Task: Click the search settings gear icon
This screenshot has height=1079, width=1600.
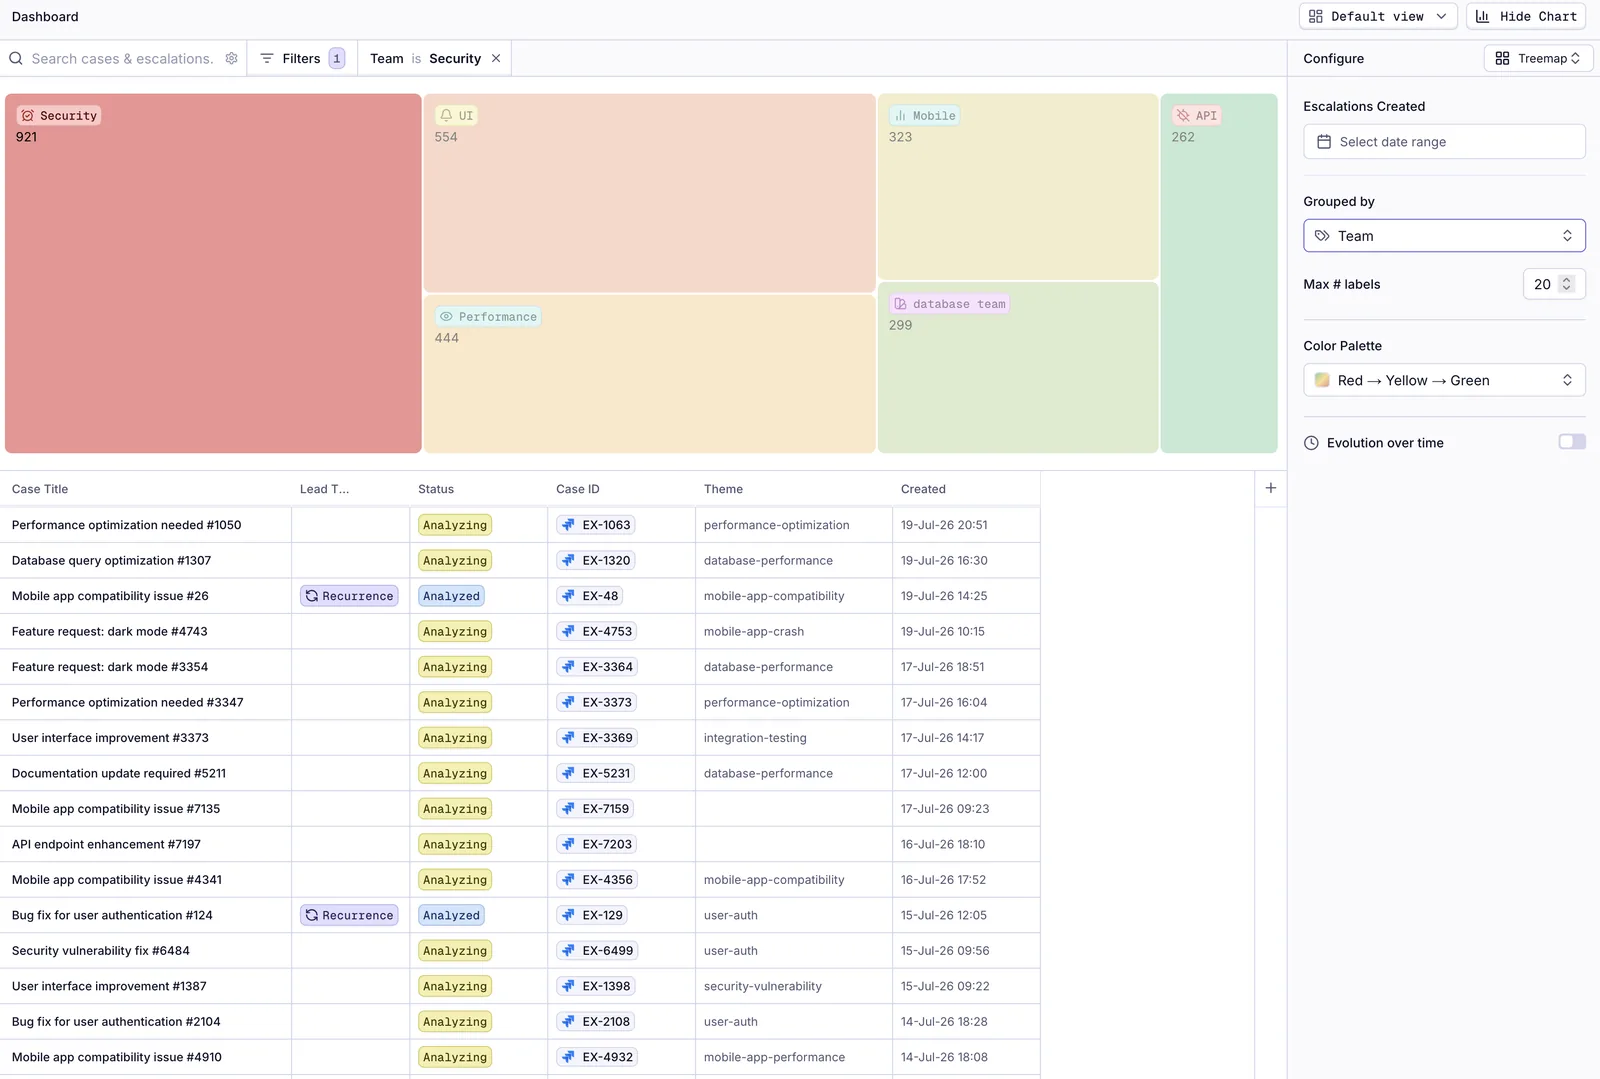Action: pos(232,58)
